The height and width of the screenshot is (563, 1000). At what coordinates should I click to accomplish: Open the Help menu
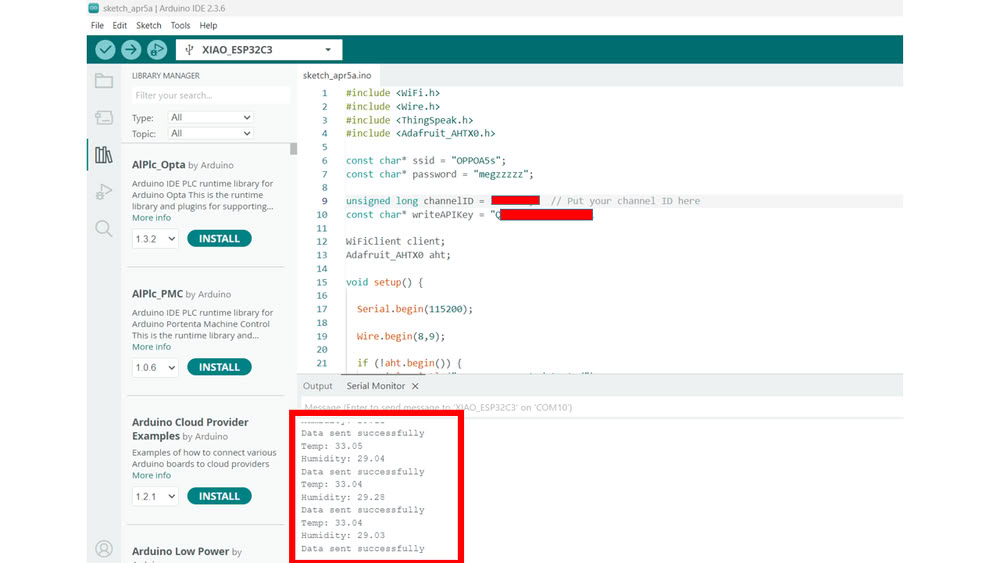coord(208,26)
